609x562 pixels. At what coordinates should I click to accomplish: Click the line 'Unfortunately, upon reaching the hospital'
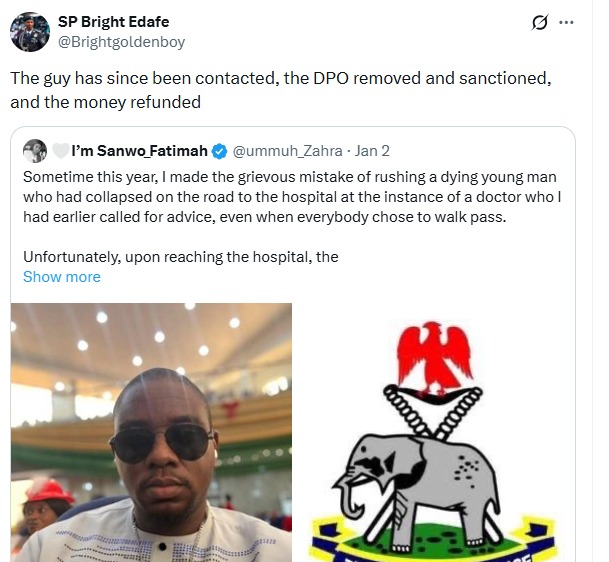coord(181,257)
